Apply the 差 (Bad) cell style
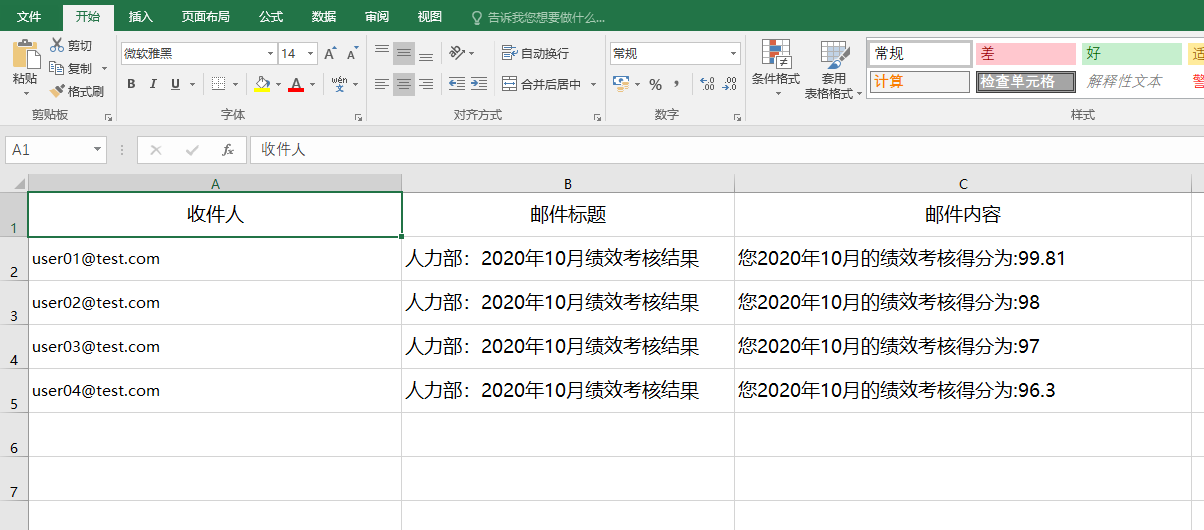Image resolution: width=1204 pixels, height=530 pixels. pyautogui.click(x=1026, y=54)
